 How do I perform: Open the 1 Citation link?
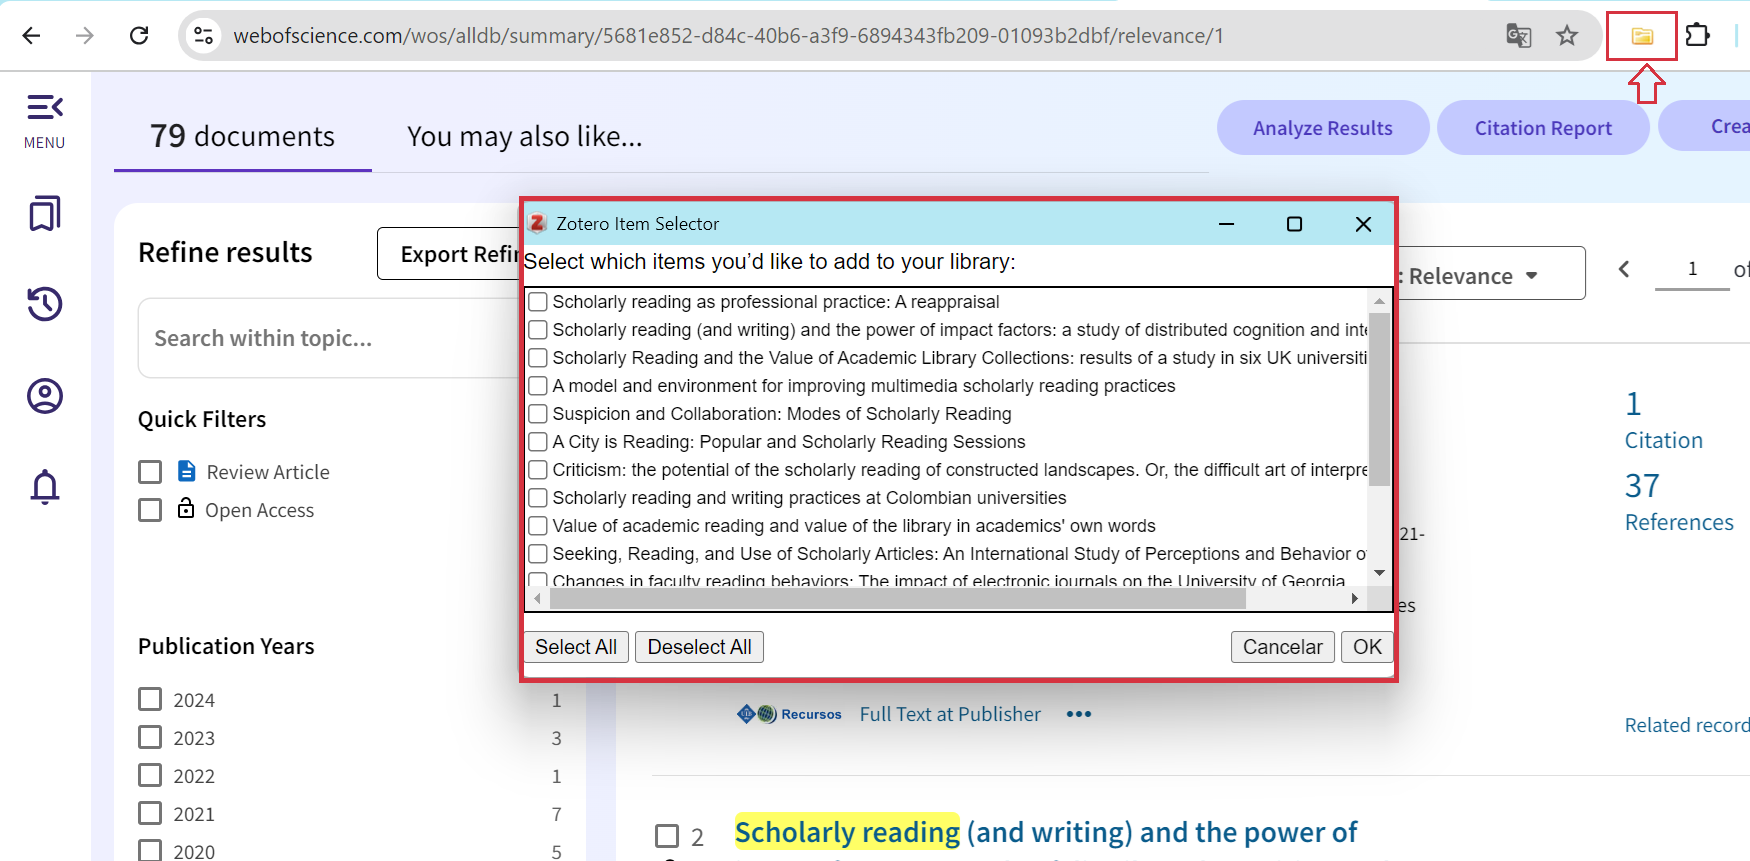coord(1663,420)
